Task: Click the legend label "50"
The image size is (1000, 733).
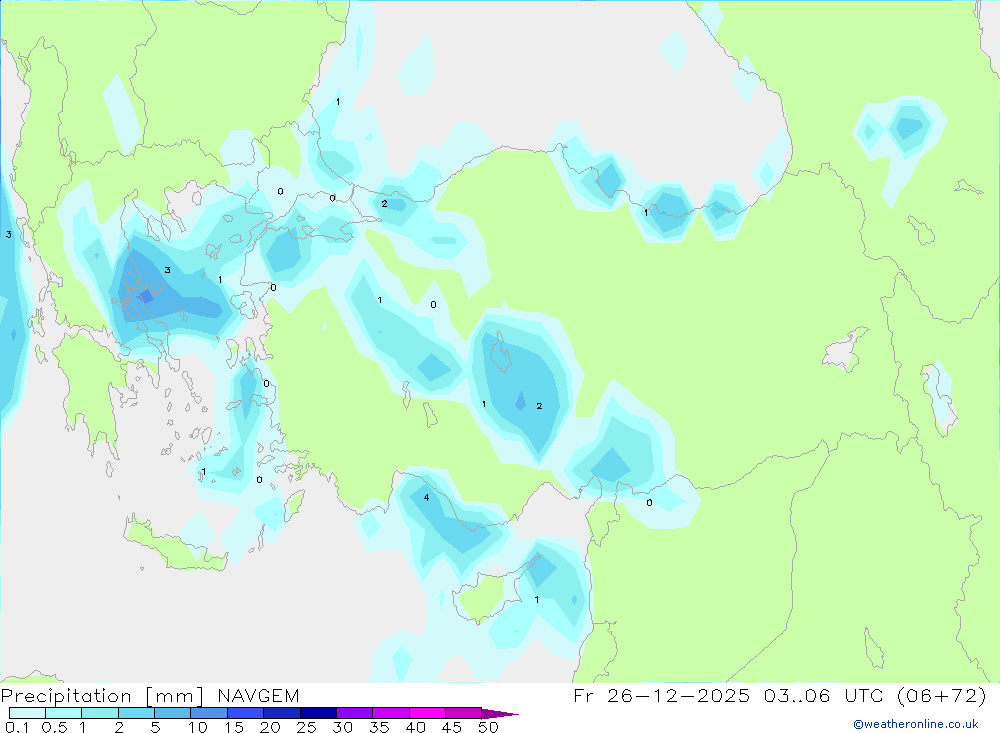Action: 489,727
